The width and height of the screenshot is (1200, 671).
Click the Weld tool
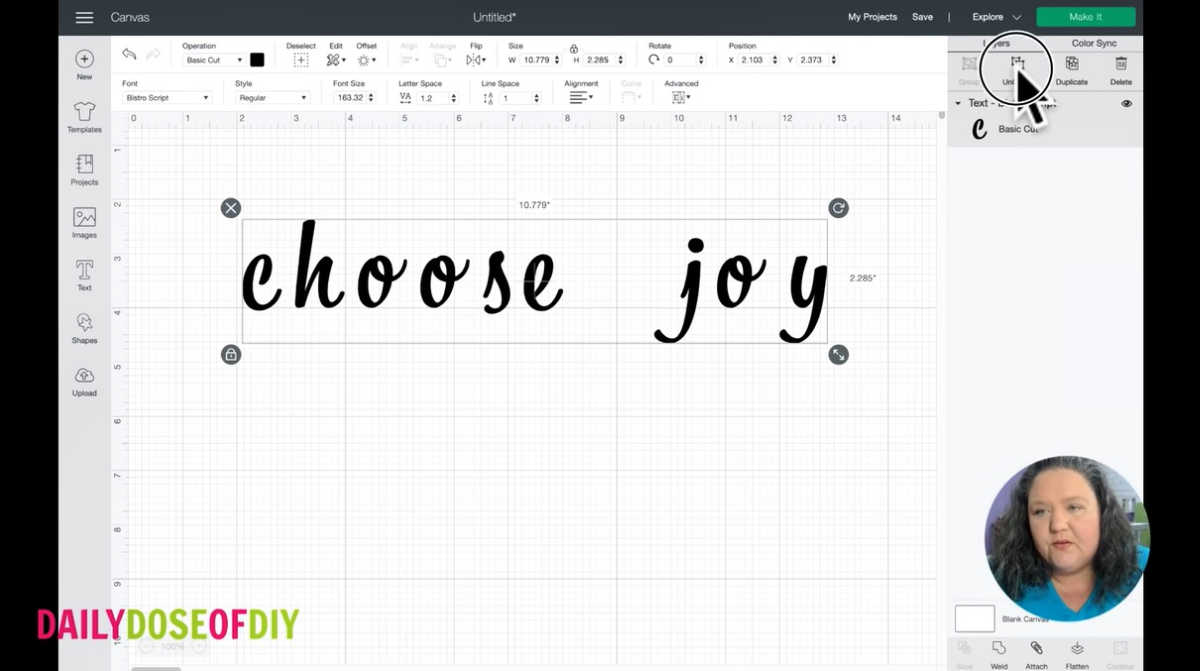coord(998,648)
